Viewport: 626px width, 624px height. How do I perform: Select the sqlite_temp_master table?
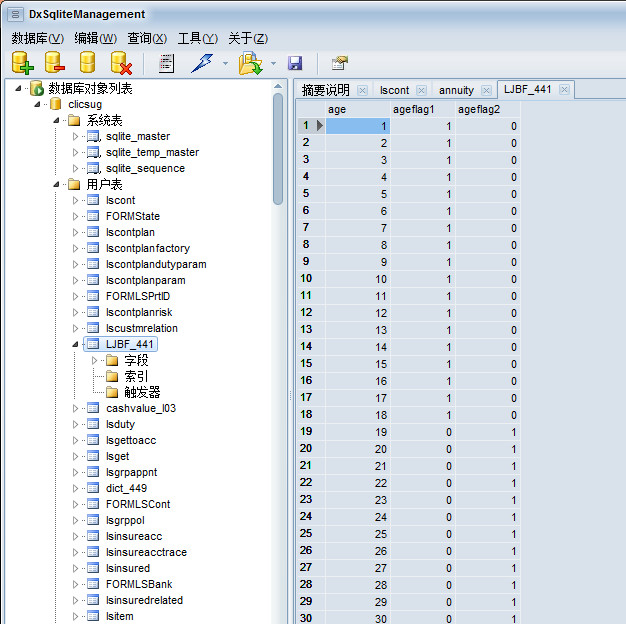[152, 153]
